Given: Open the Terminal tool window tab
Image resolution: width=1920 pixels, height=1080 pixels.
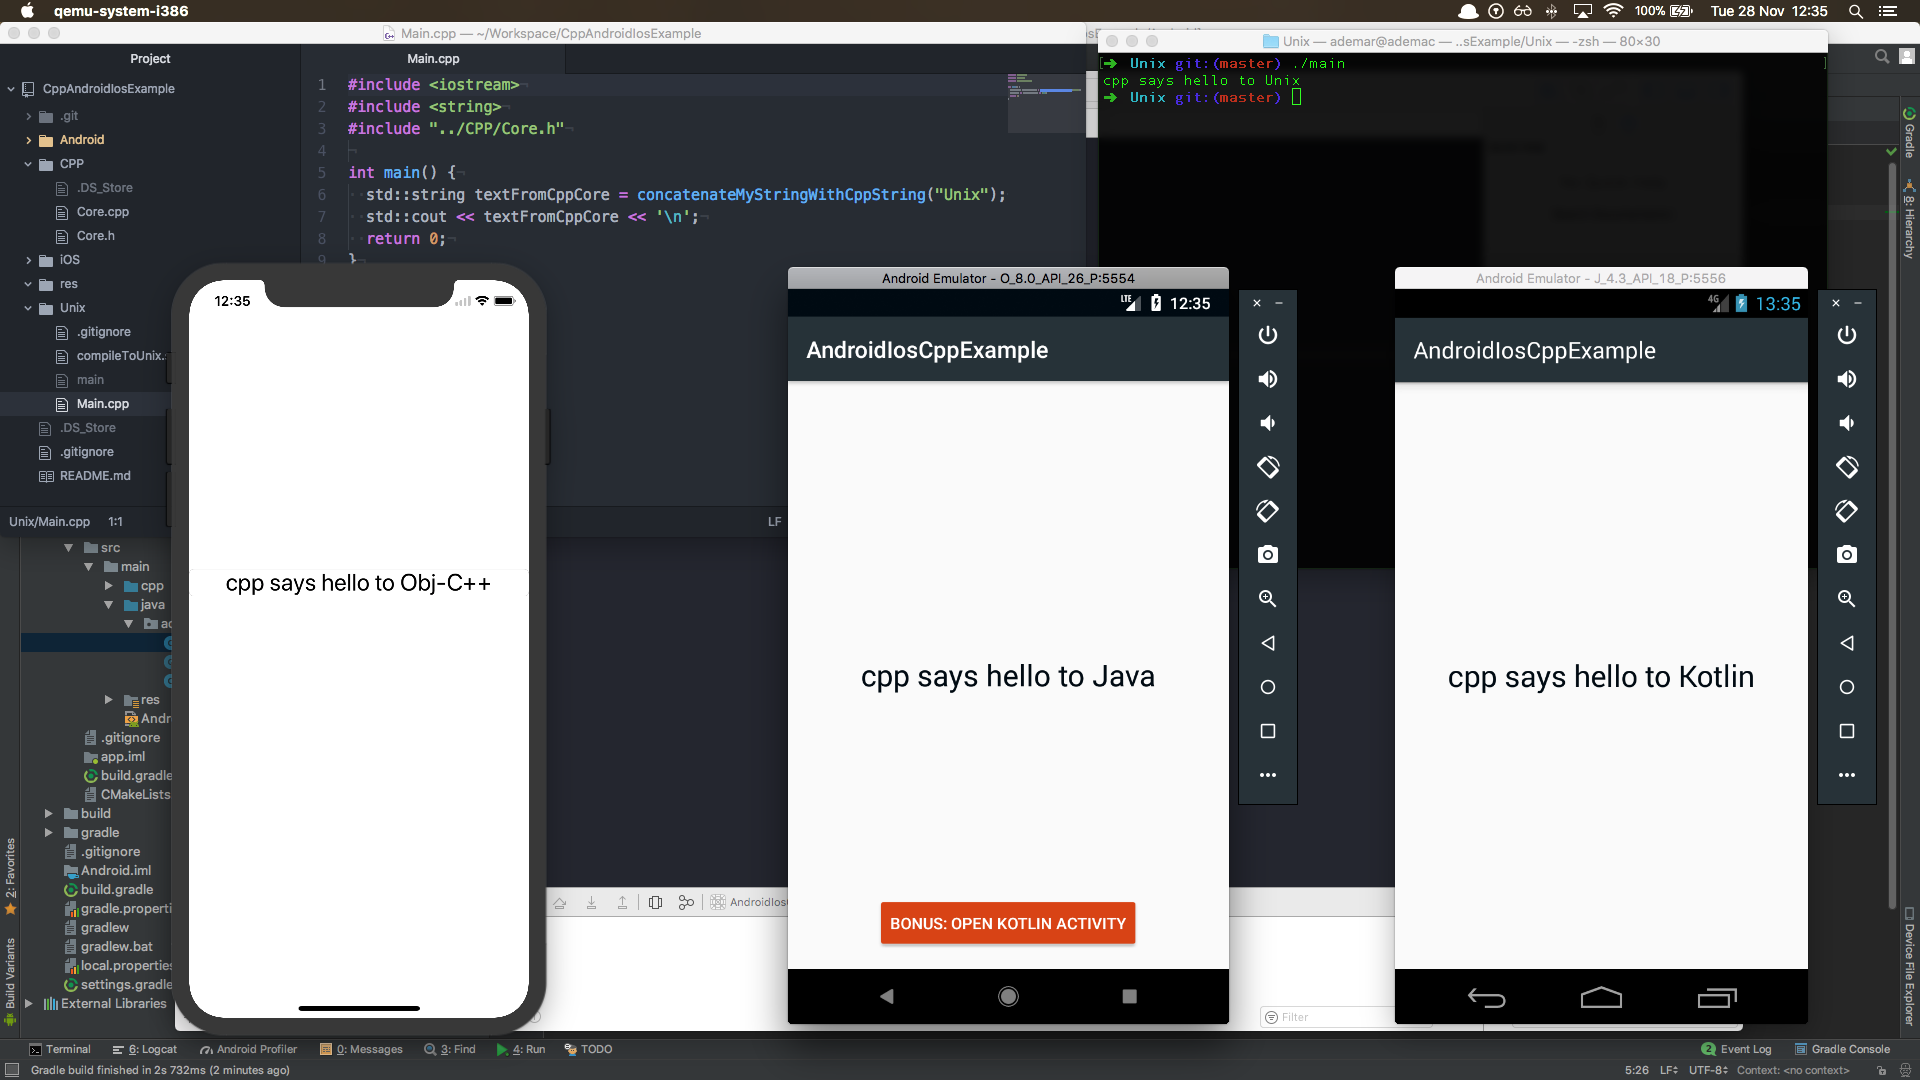Looking at the screenshot, I should point(60,1049).
